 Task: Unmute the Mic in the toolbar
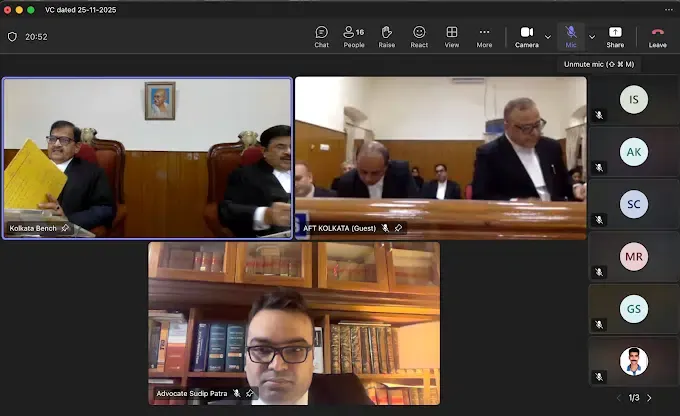tap(571, 37)
